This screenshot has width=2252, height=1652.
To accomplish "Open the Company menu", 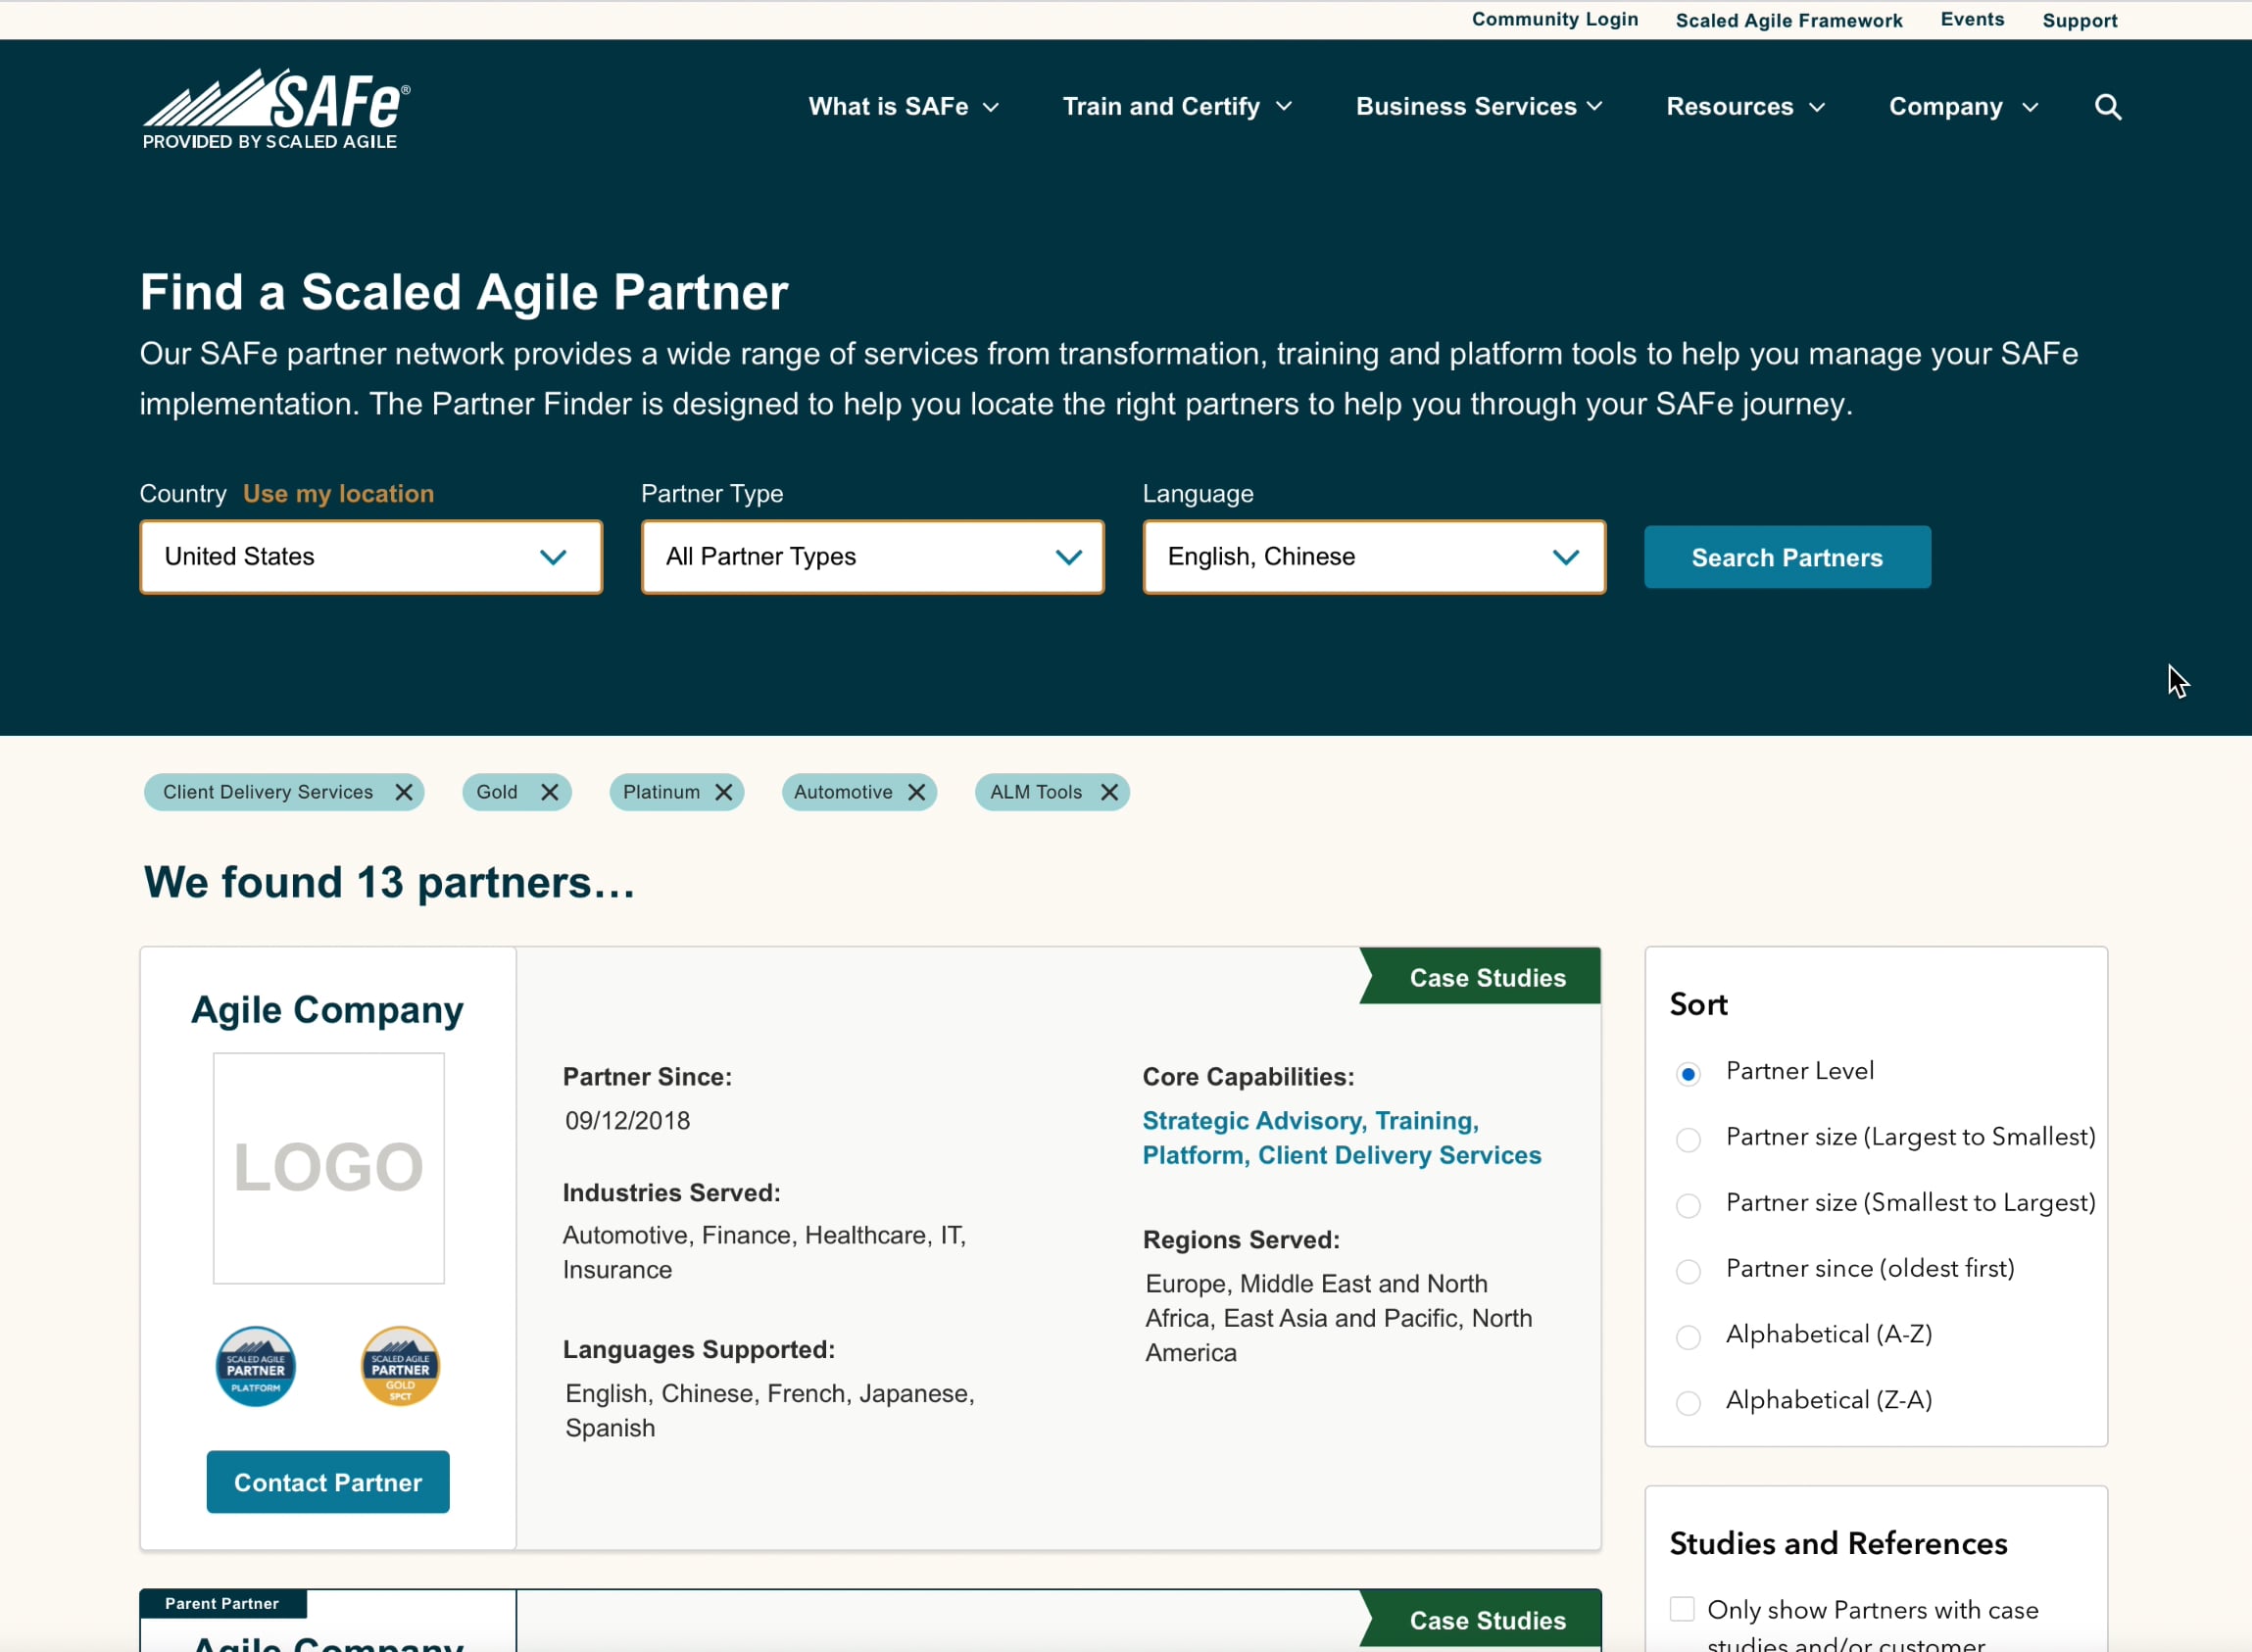I will click(1961, 106).
